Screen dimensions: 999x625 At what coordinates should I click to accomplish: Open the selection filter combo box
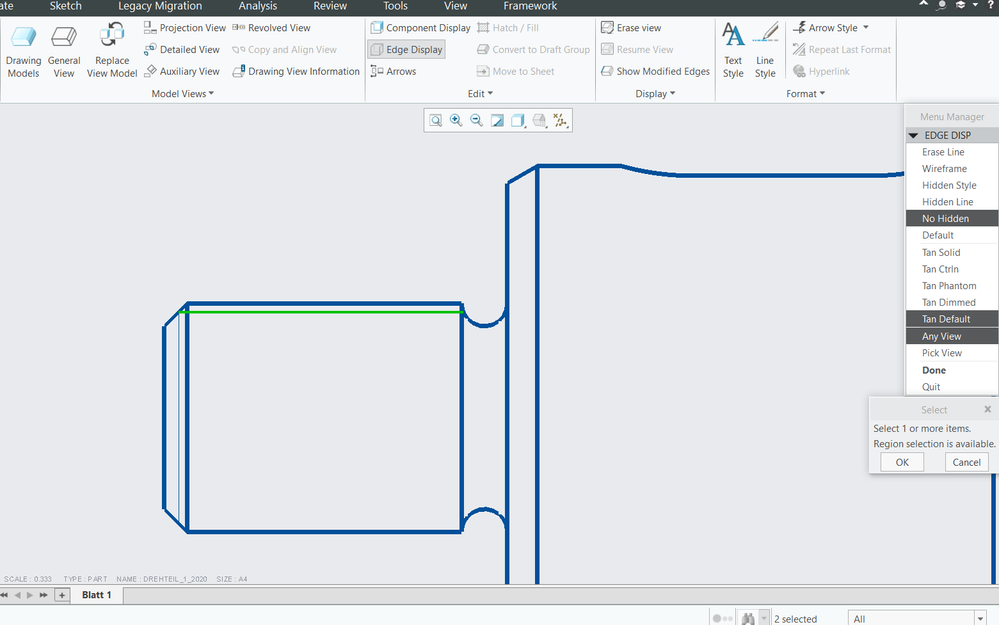(917, 618)
